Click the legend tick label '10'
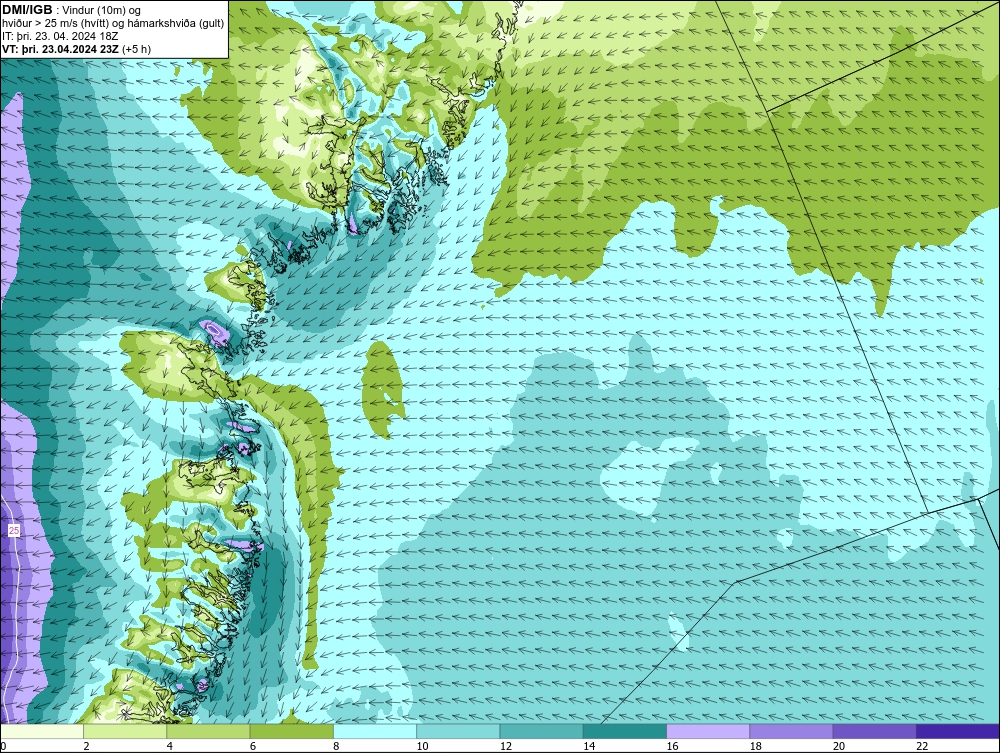This screenshot has height=753, width=1000. tap(422, 746)
